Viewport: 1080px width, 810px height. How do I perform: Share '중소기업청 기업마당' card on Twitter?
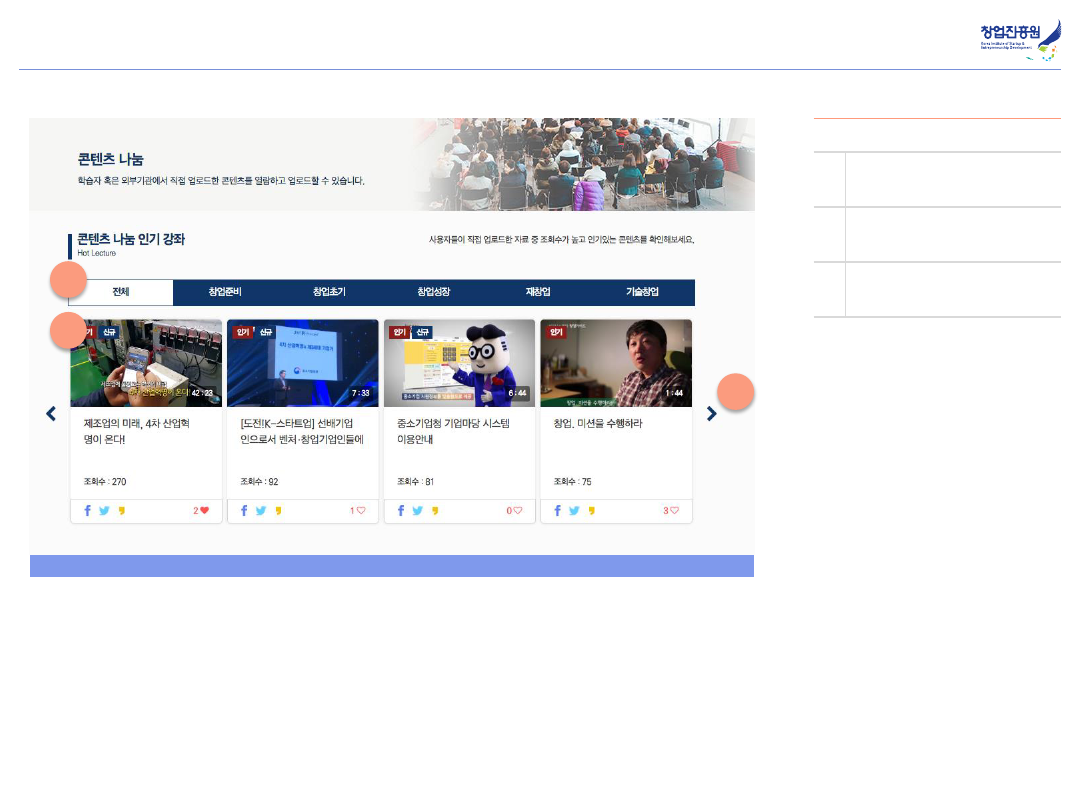click(417, 510)
